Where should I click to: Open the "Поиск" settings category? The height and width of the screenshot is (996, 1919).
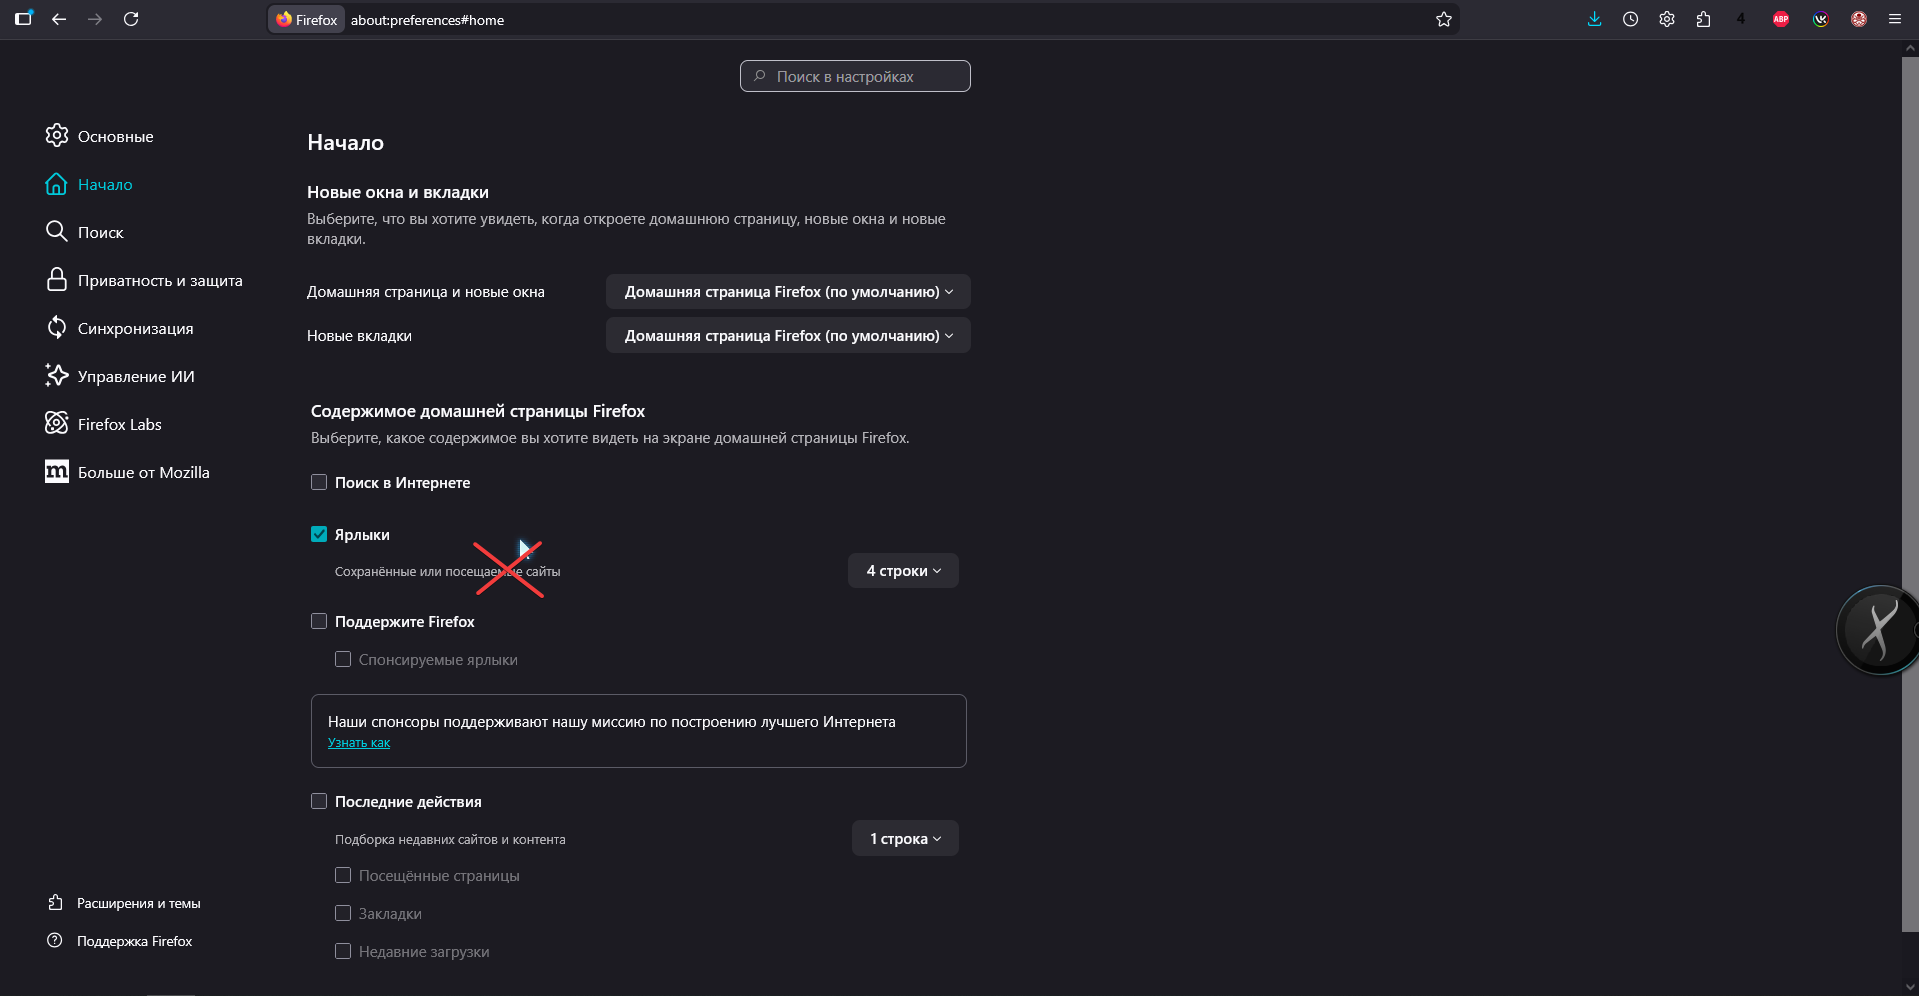pyautogui.click(x=100, y=233)
